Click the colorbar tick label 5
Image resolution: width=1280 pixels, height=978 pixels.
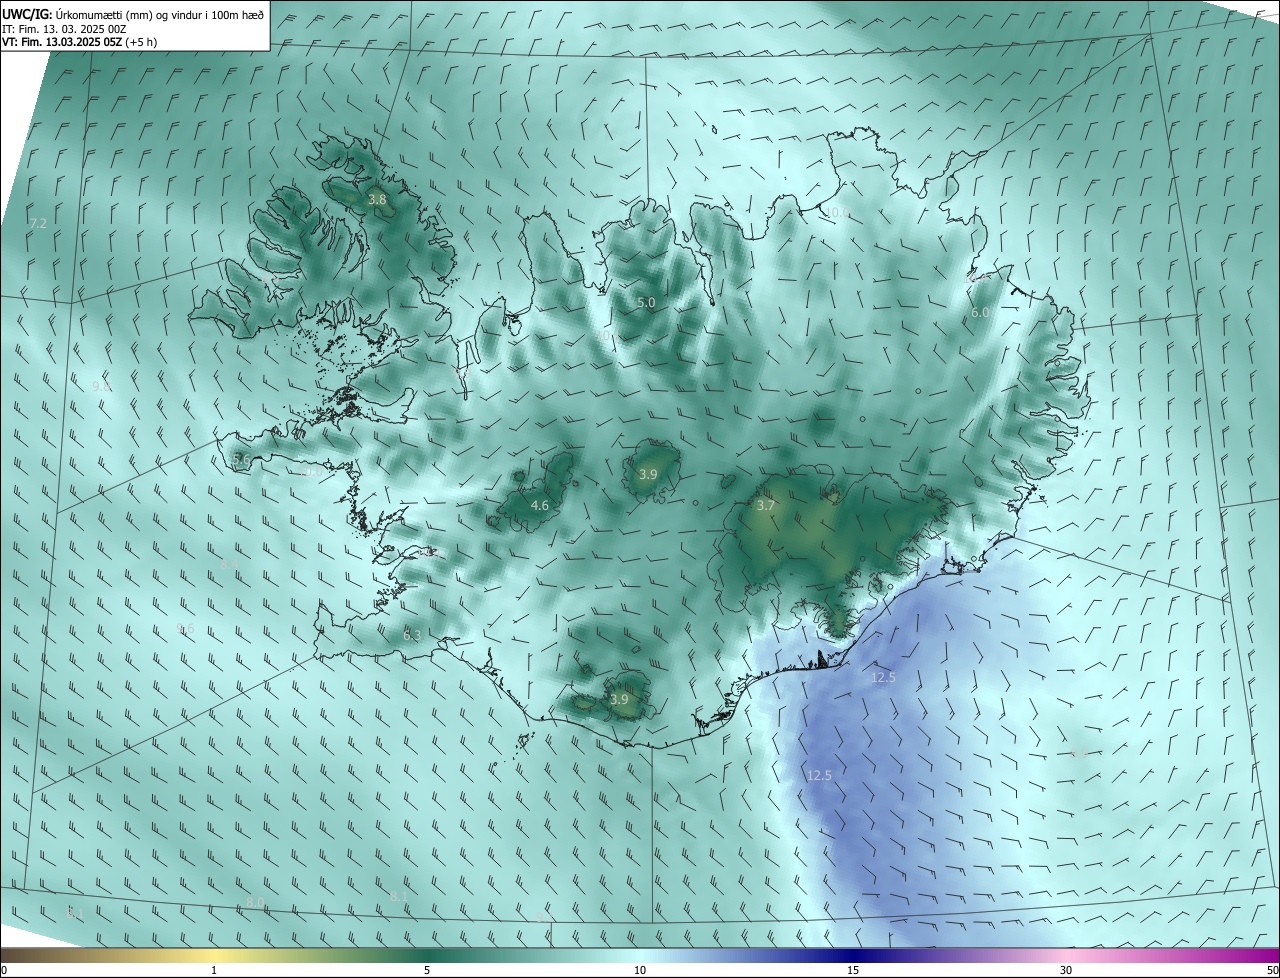(427, 970)
